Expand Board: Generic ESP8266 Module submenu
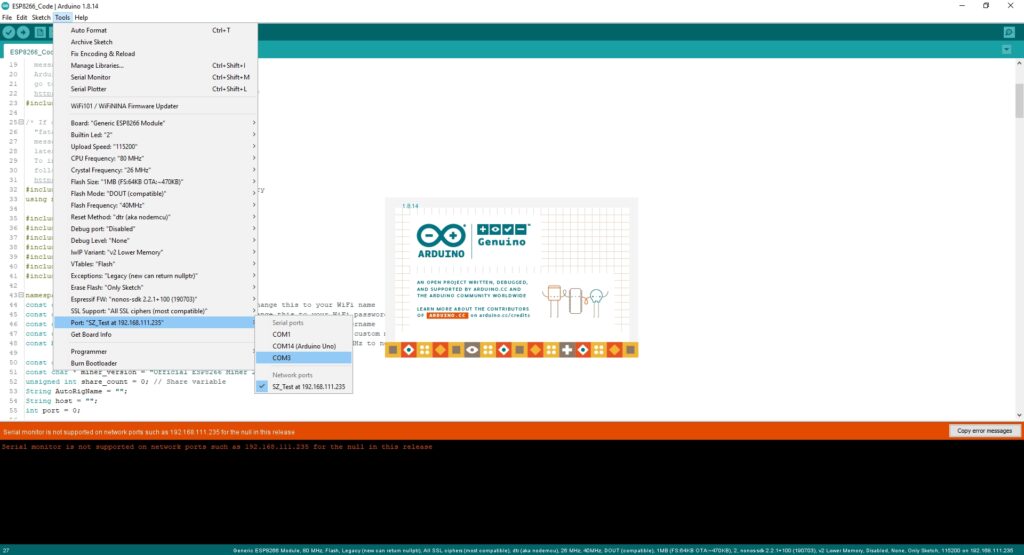The width and height of the screenshot is (1024, 555). click(x=155, y=123)
